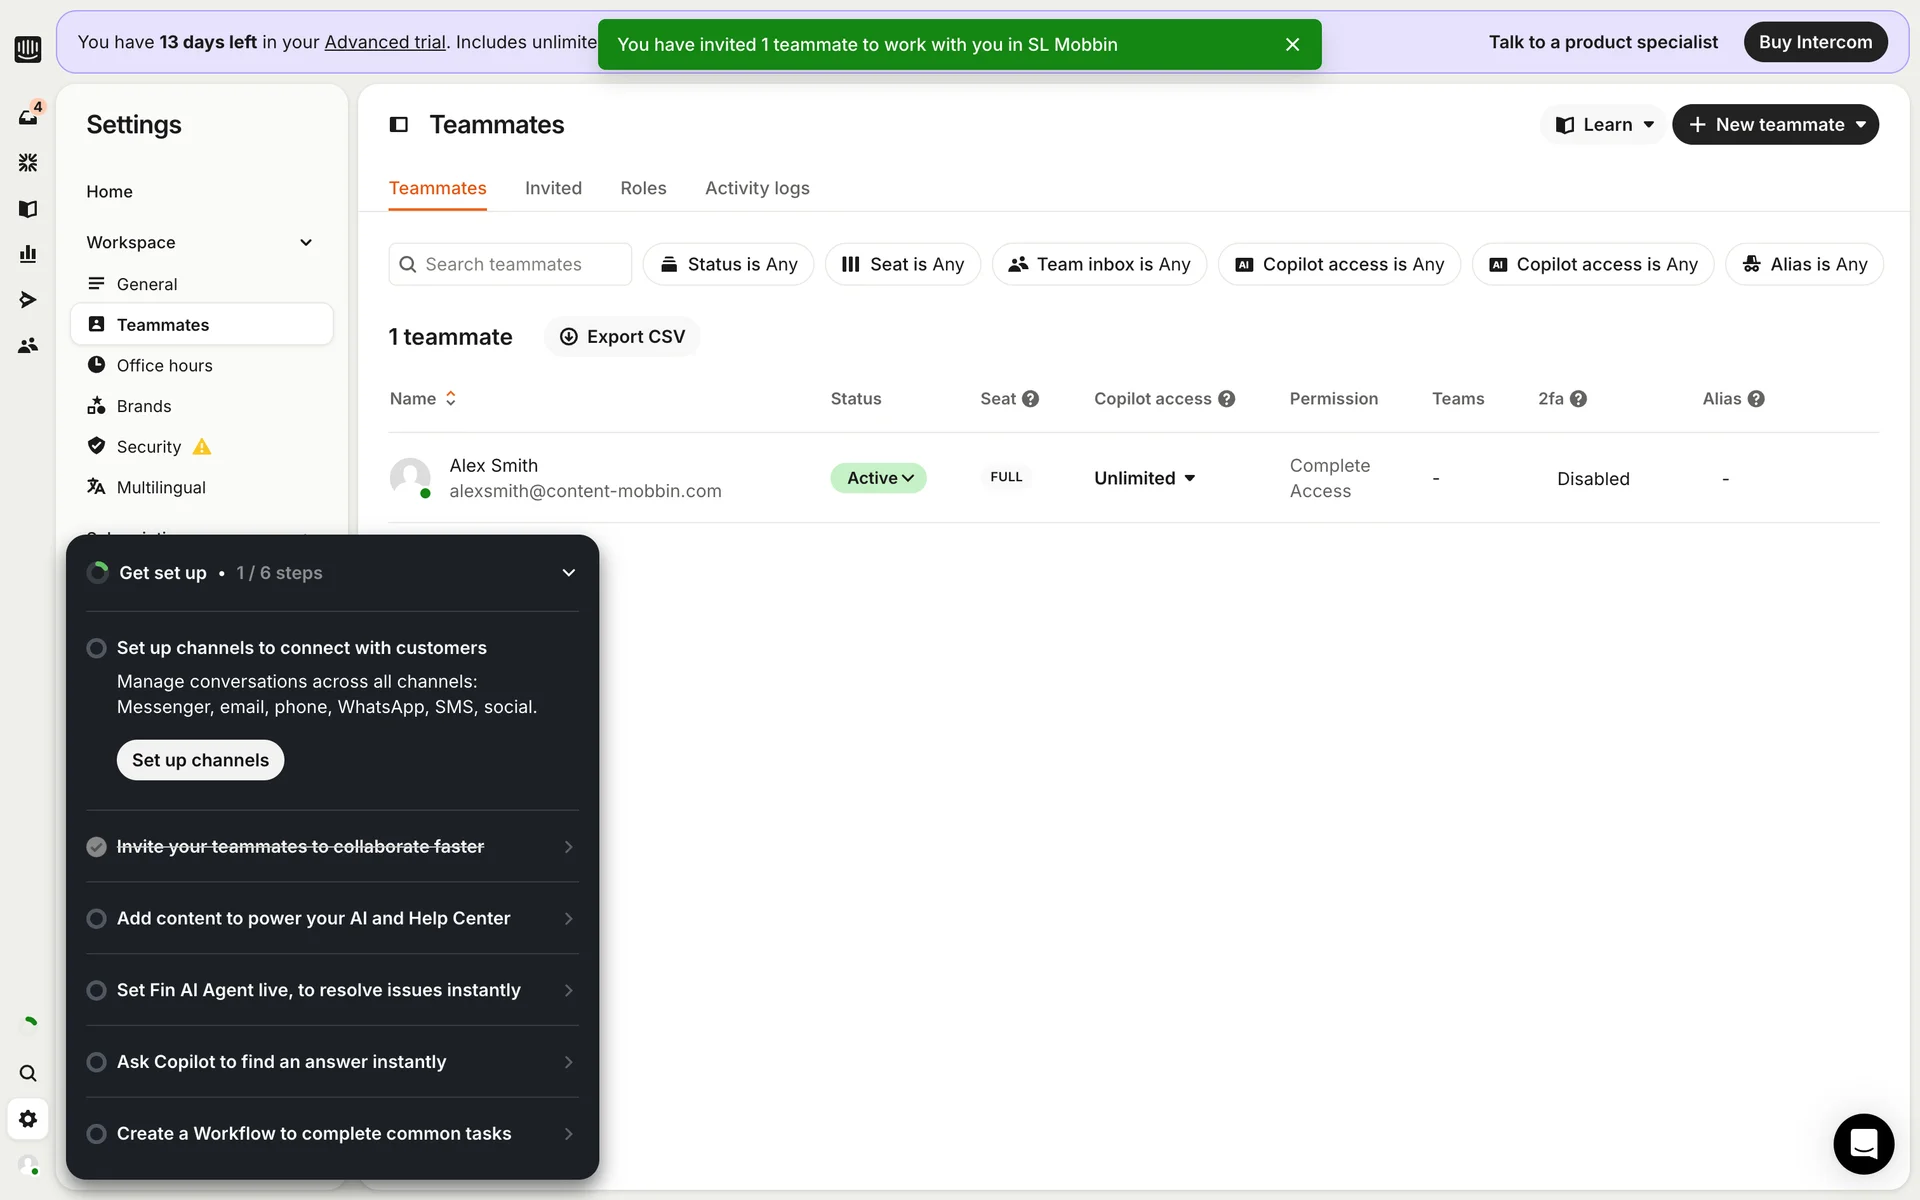The width and height of the screenshot is (1920, 1200).
Task: Open the Messenger chat bubble launcher
Action: (1862, 1143)
